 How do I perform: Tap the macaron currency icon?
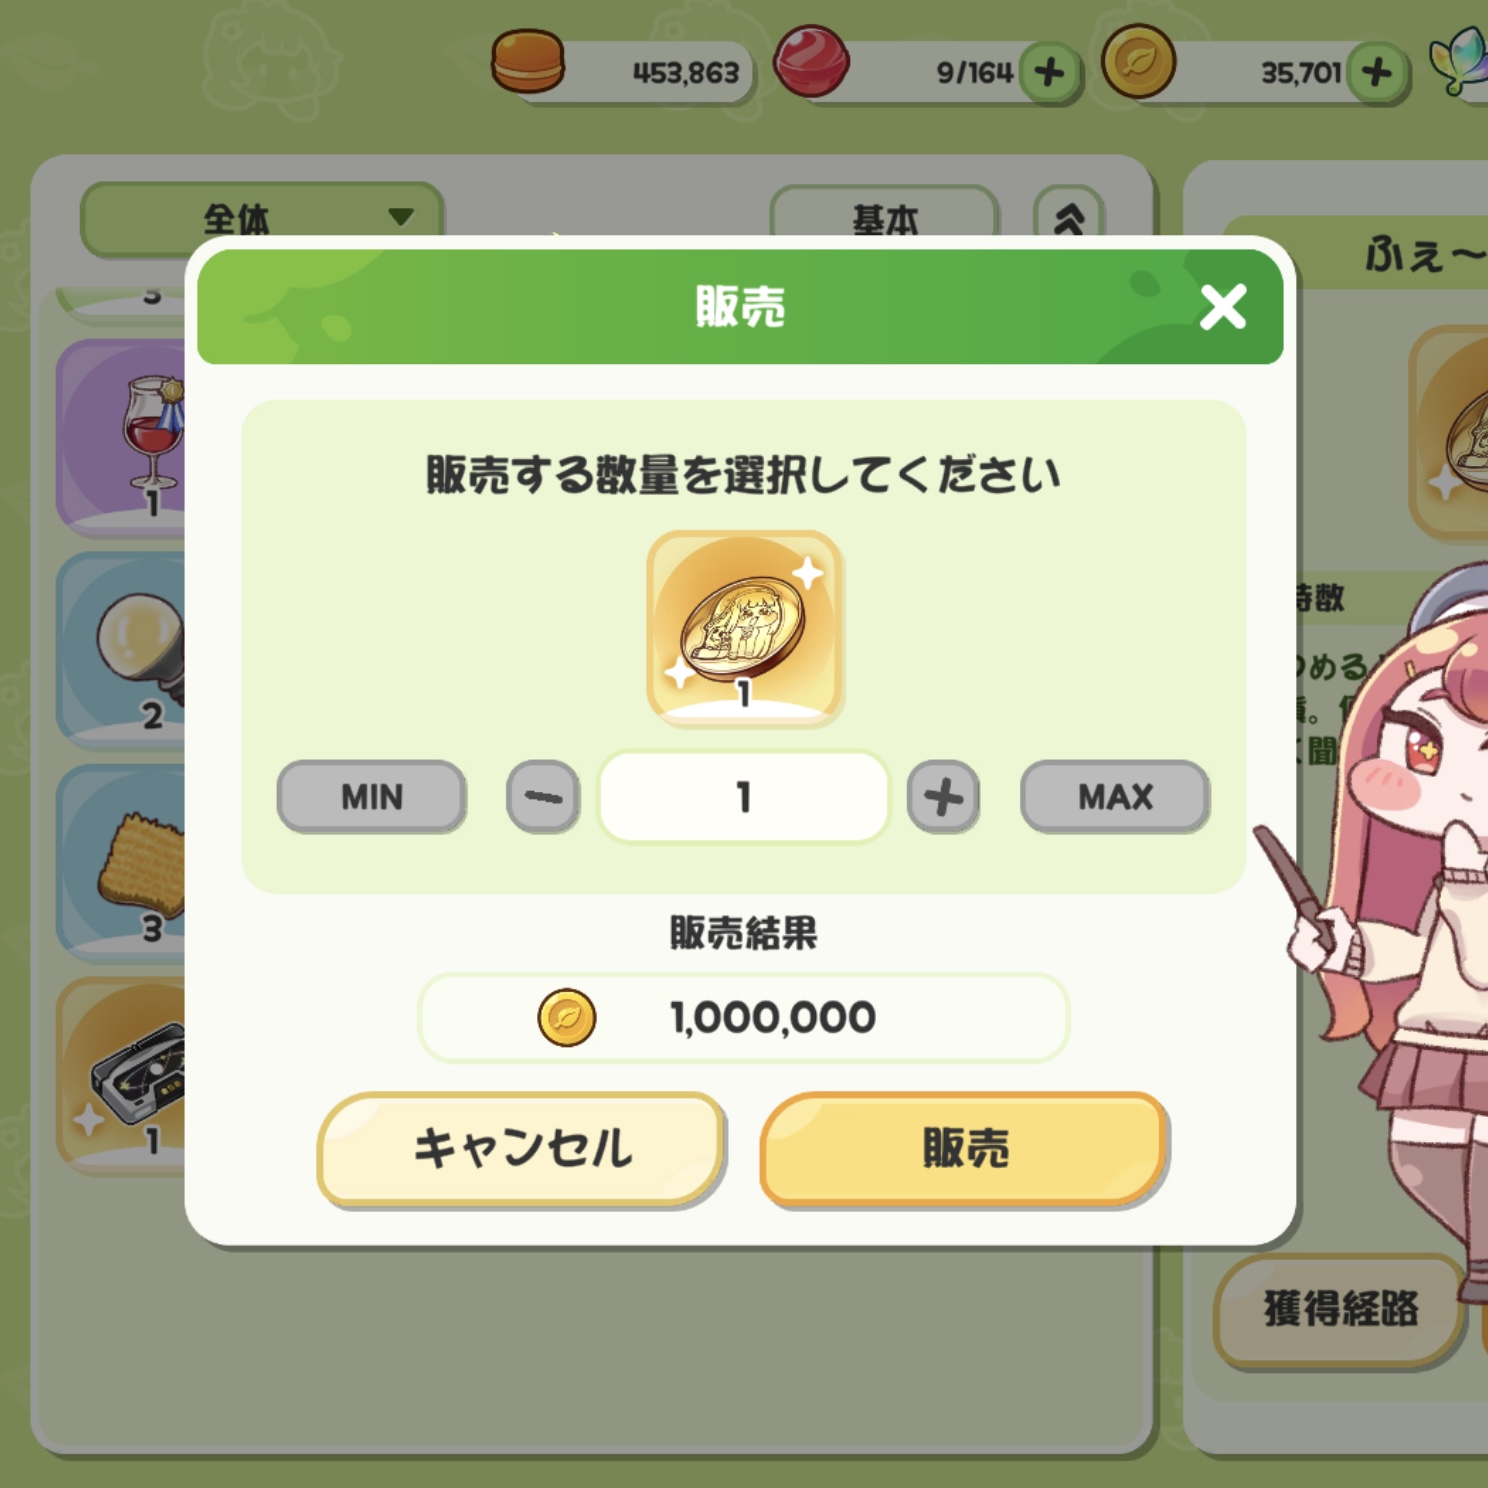(528, 62)
